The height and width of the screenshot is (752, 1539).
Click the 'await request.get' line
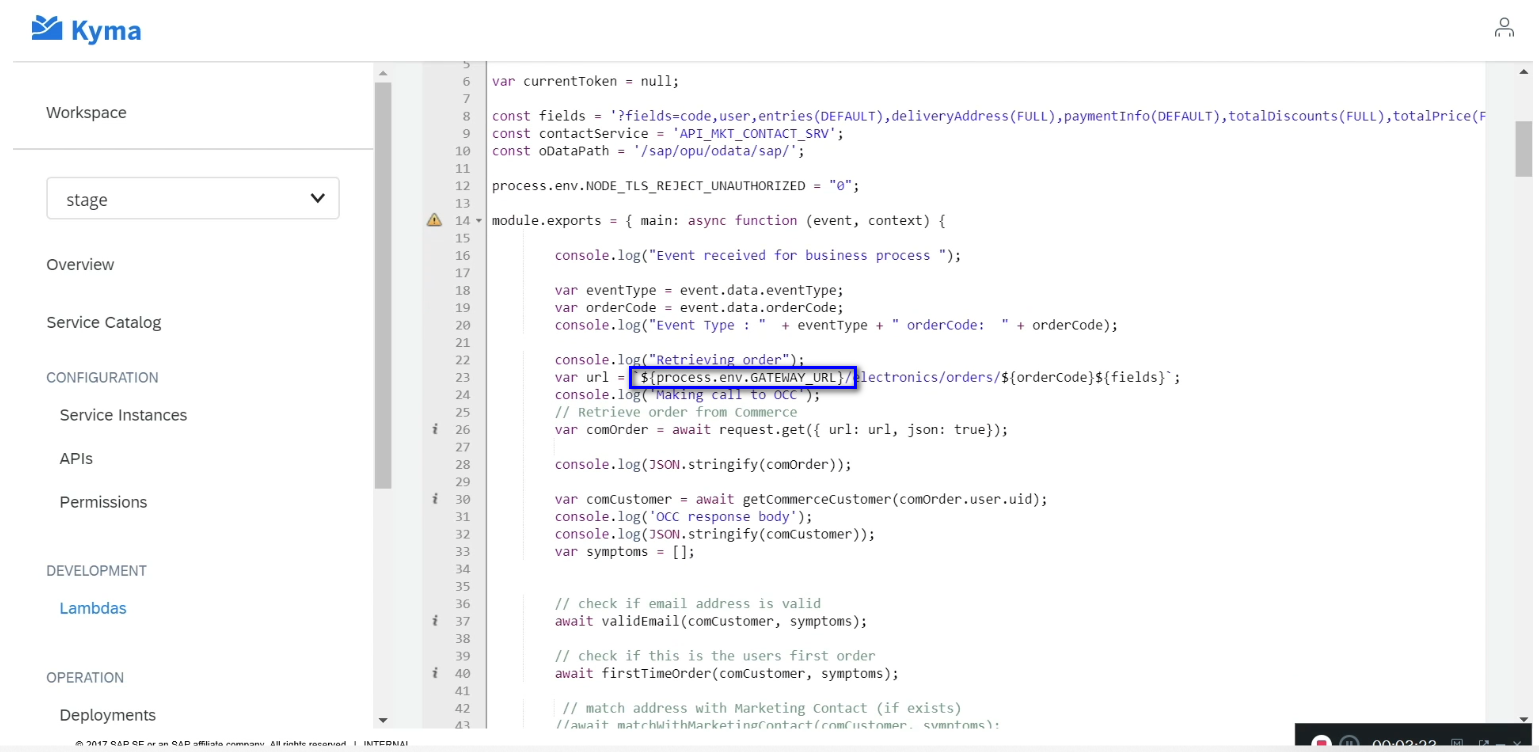(782, 429)
